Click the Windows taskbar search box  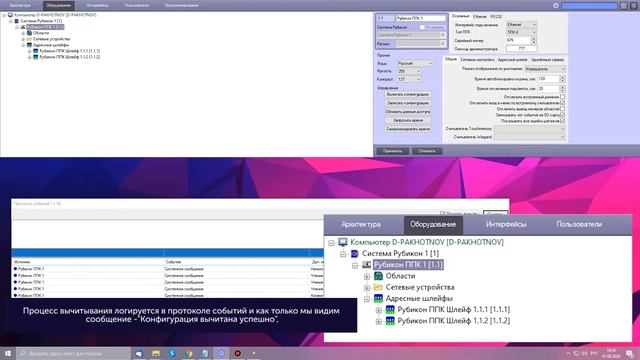[73, 353]
